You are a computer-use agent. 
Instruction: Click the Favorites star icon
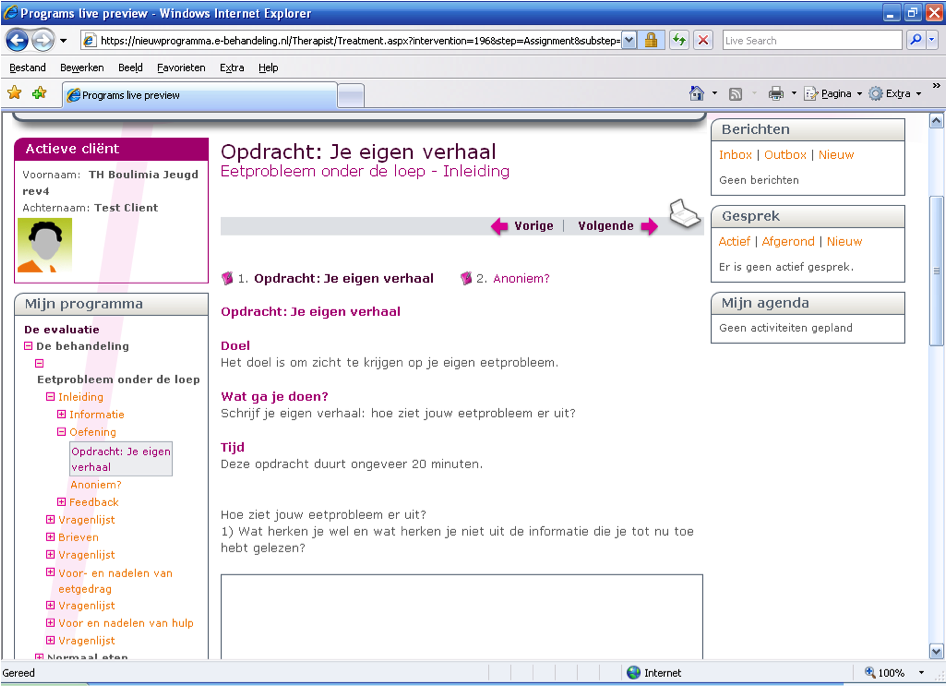click(15, 93)
